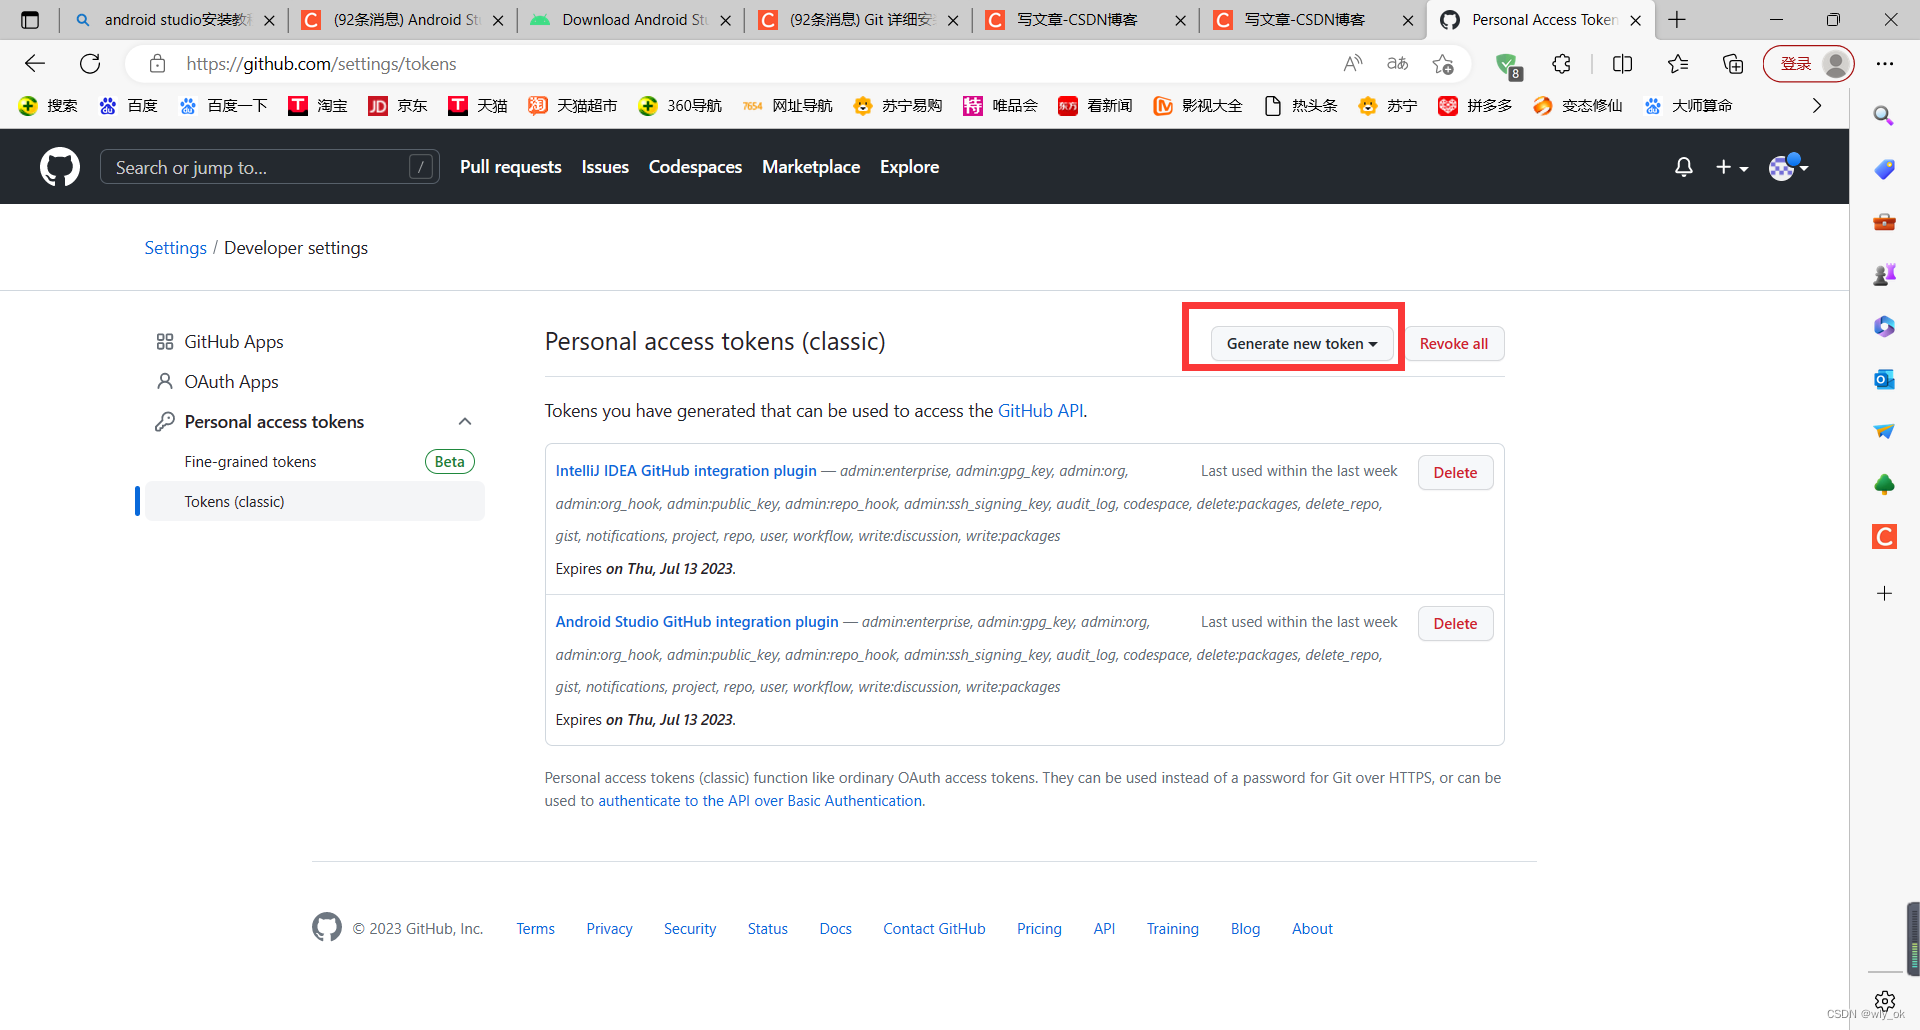Open the profile avatar dropdown menu
Viewport: 1920px width, 1030px height.
pos(1788,167)
